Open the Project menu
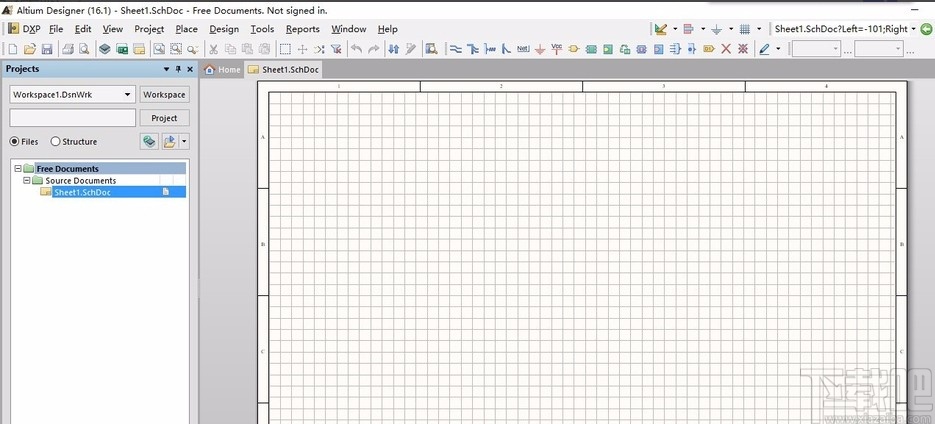The width and height of the screenshot is (935, 424). click(x=149, y=29)
